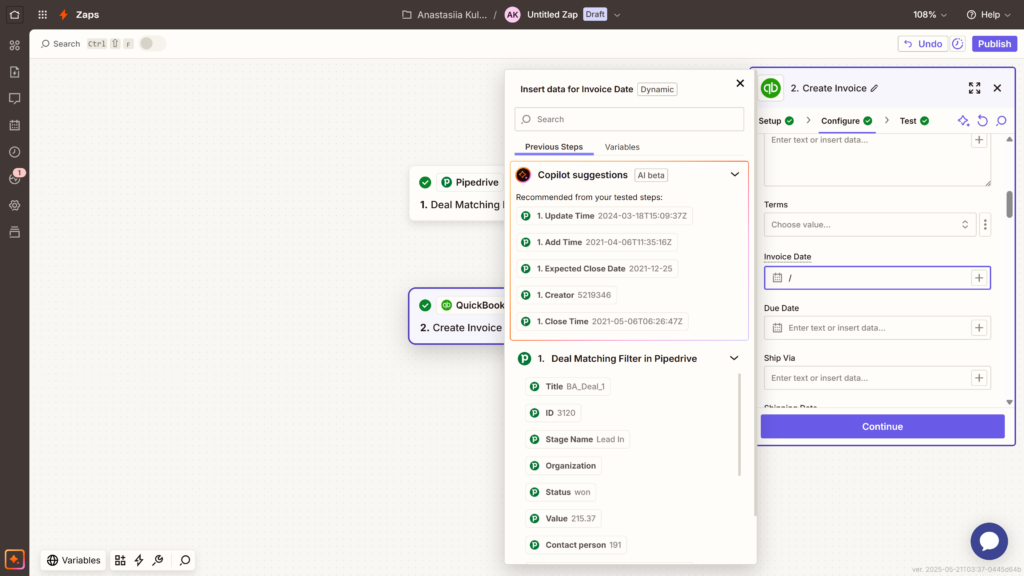Open the gear settings icon in left sidebar
Screen dimensions: 1024x576
tap(14, 205)
